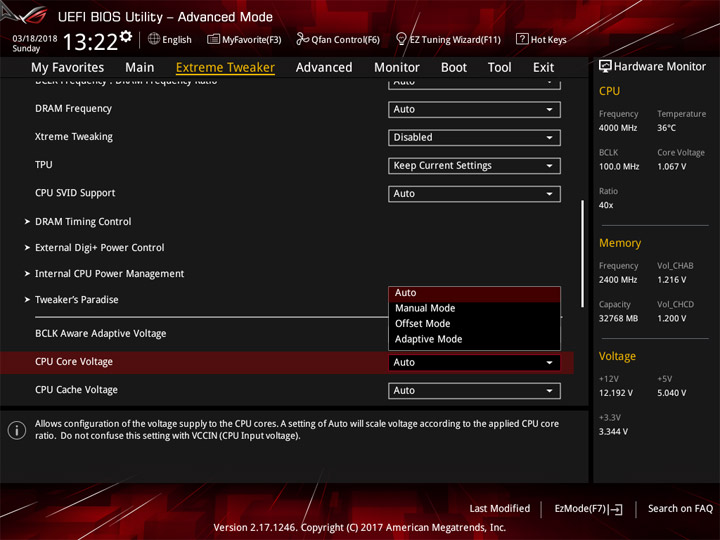Click the CPU temperature 36°C value

pos(666,128)
